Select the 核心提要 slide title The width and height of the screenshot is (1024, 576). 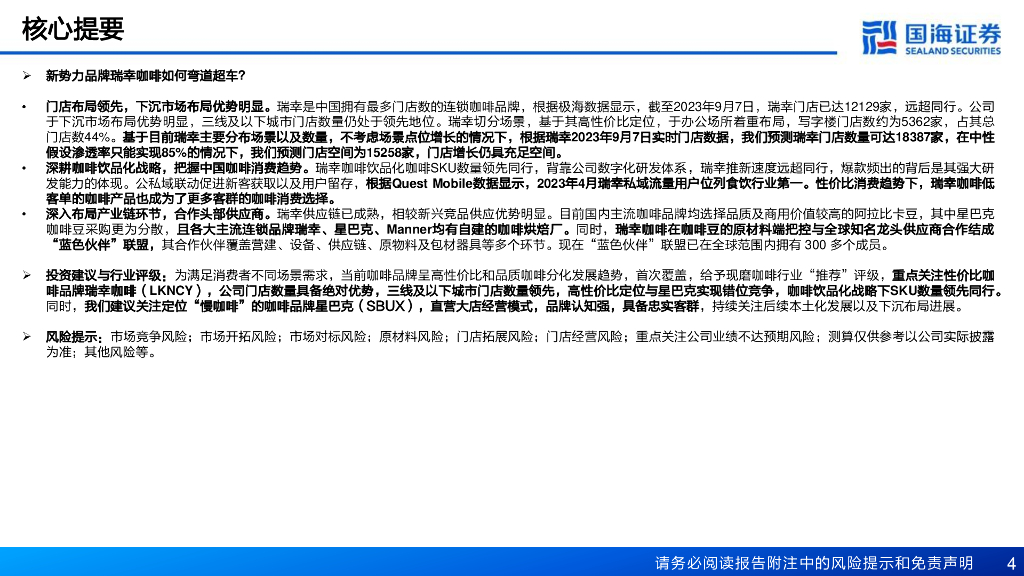[x=72, y=29]
